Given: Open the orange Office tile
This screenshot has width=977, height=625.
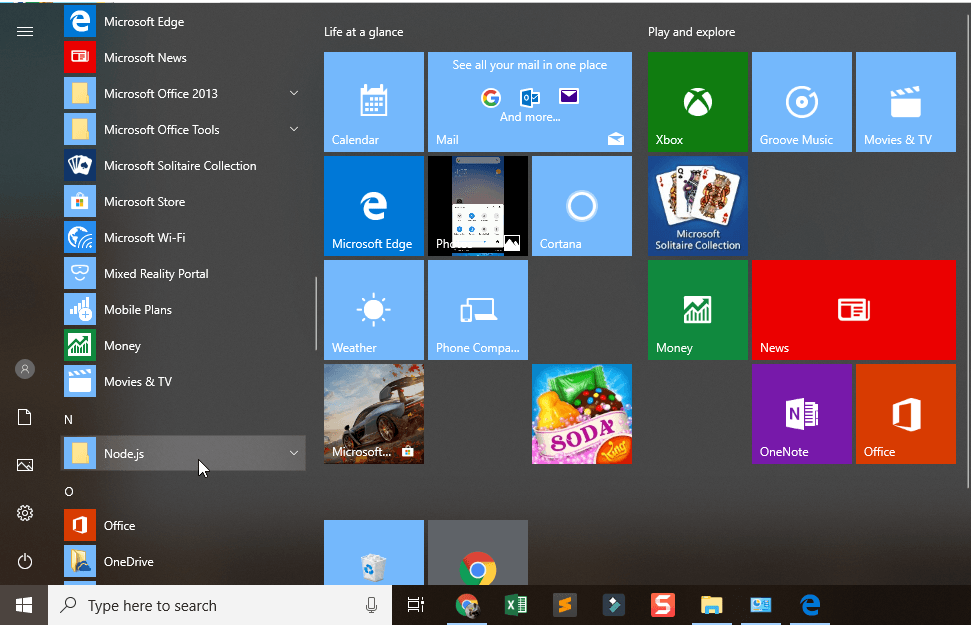Looking at the screenshot, I should coord(906,414).
